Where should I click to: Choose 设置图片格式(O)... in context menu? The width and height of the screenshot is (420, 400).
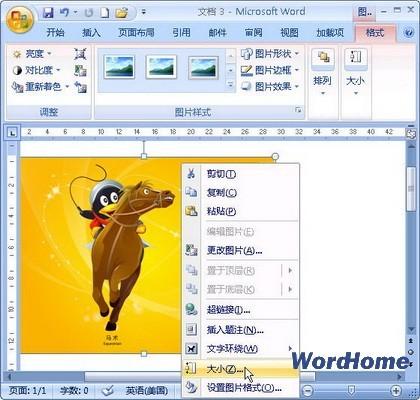pyautogui.click(x=240, y=388)
